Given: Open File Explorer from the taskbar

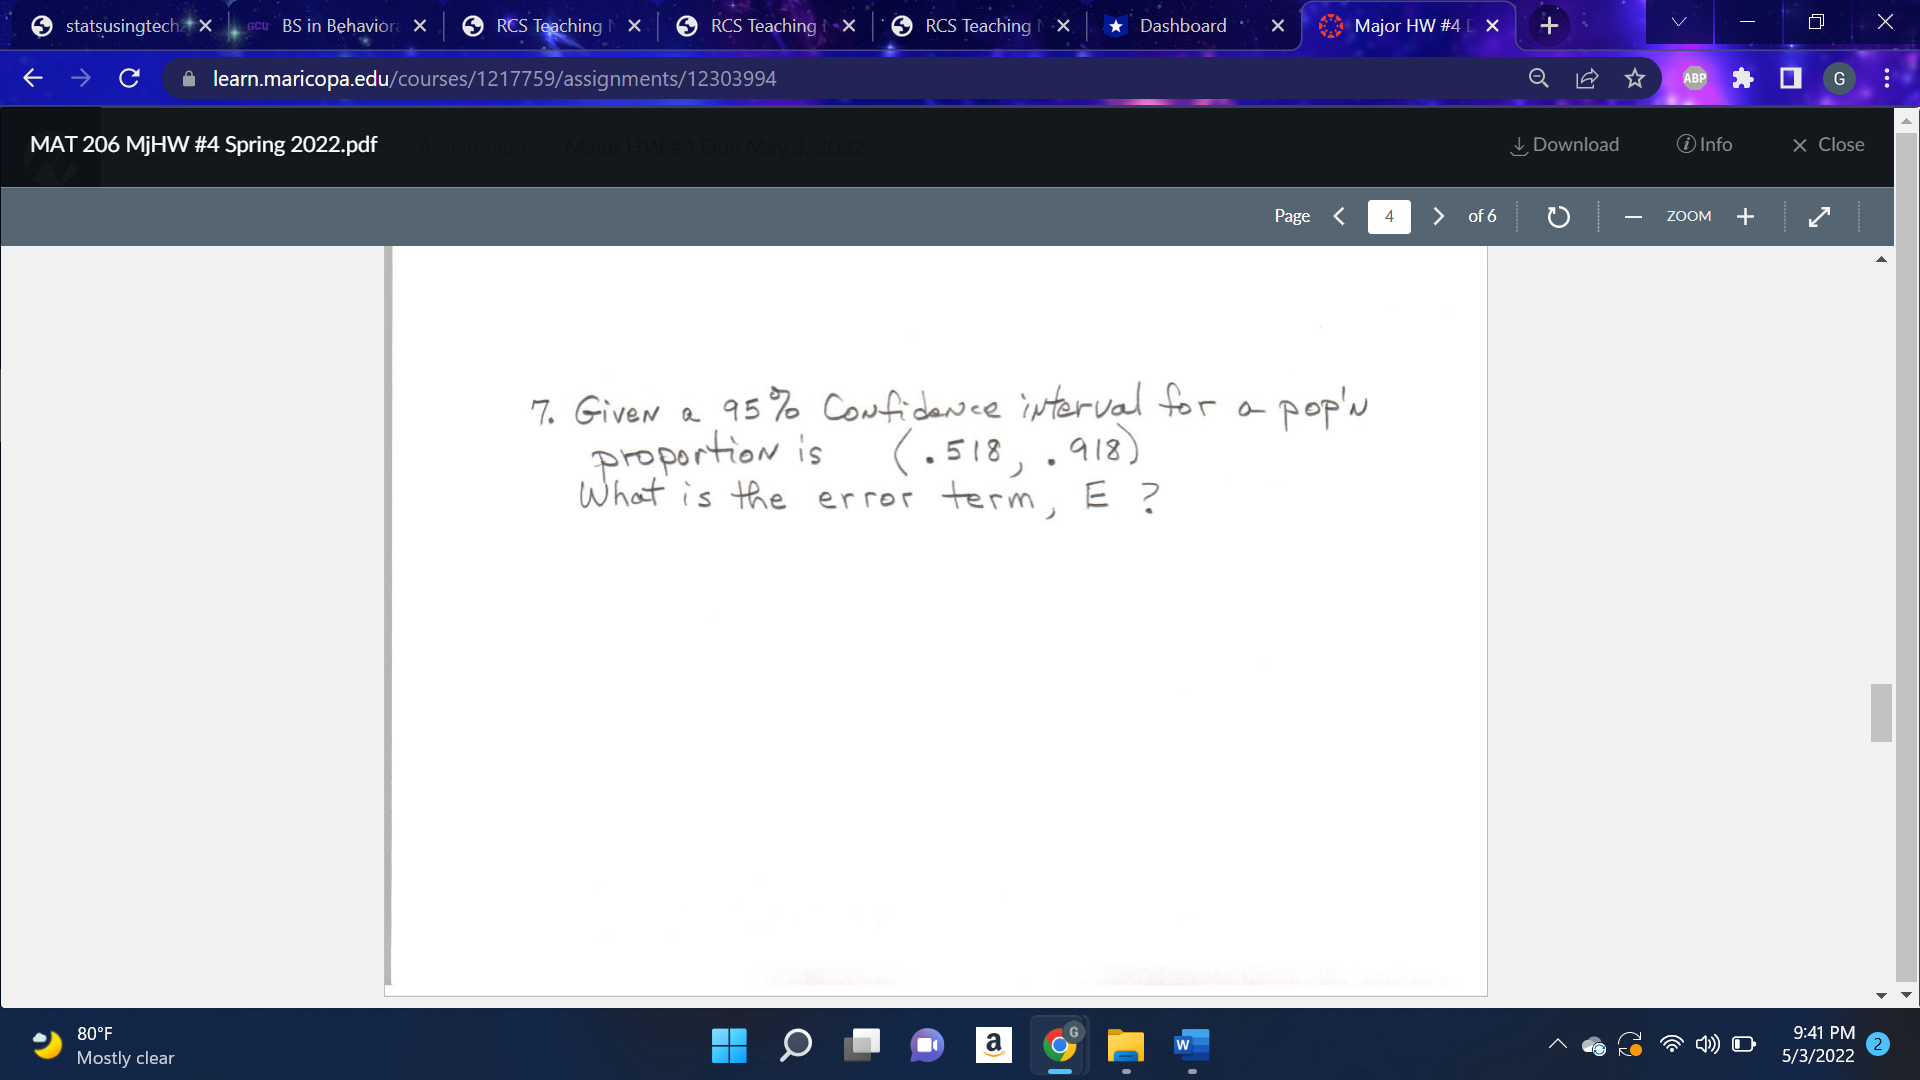Looking at the screenshot, I should pos(1125,1045).
